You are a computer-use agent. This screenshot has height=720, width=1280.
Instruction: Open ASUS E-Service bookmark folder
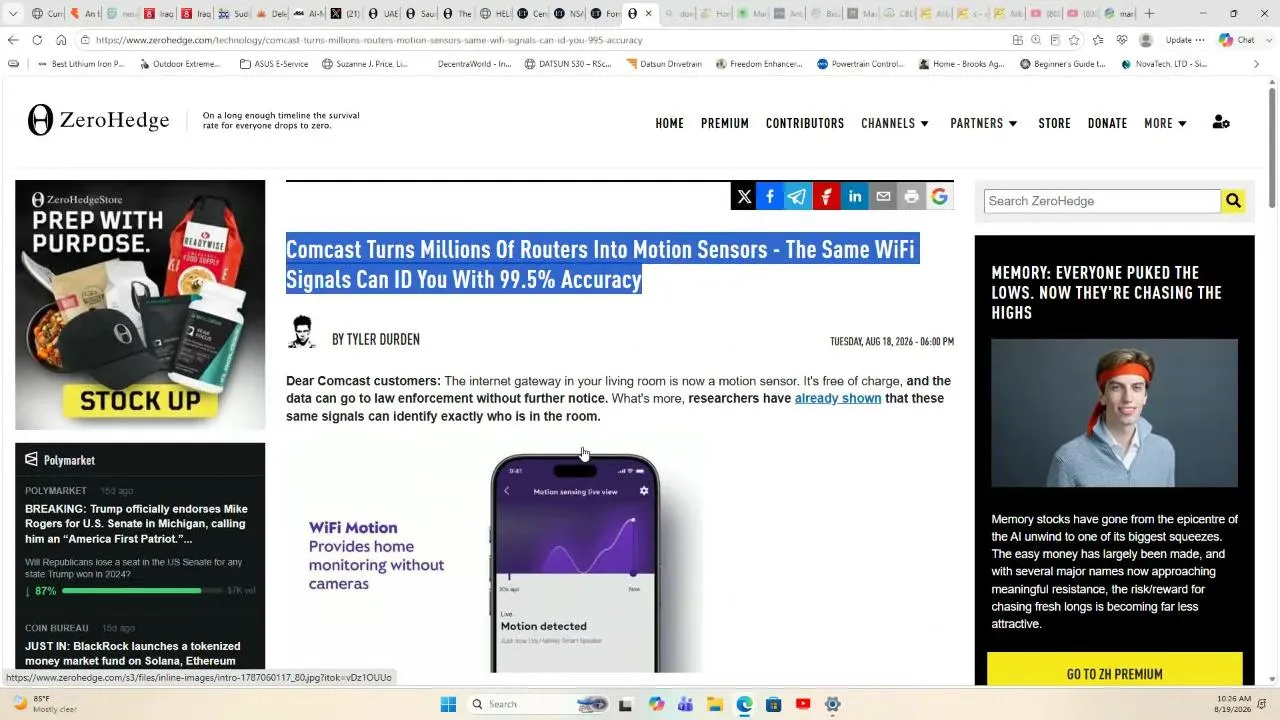(274, 64)
